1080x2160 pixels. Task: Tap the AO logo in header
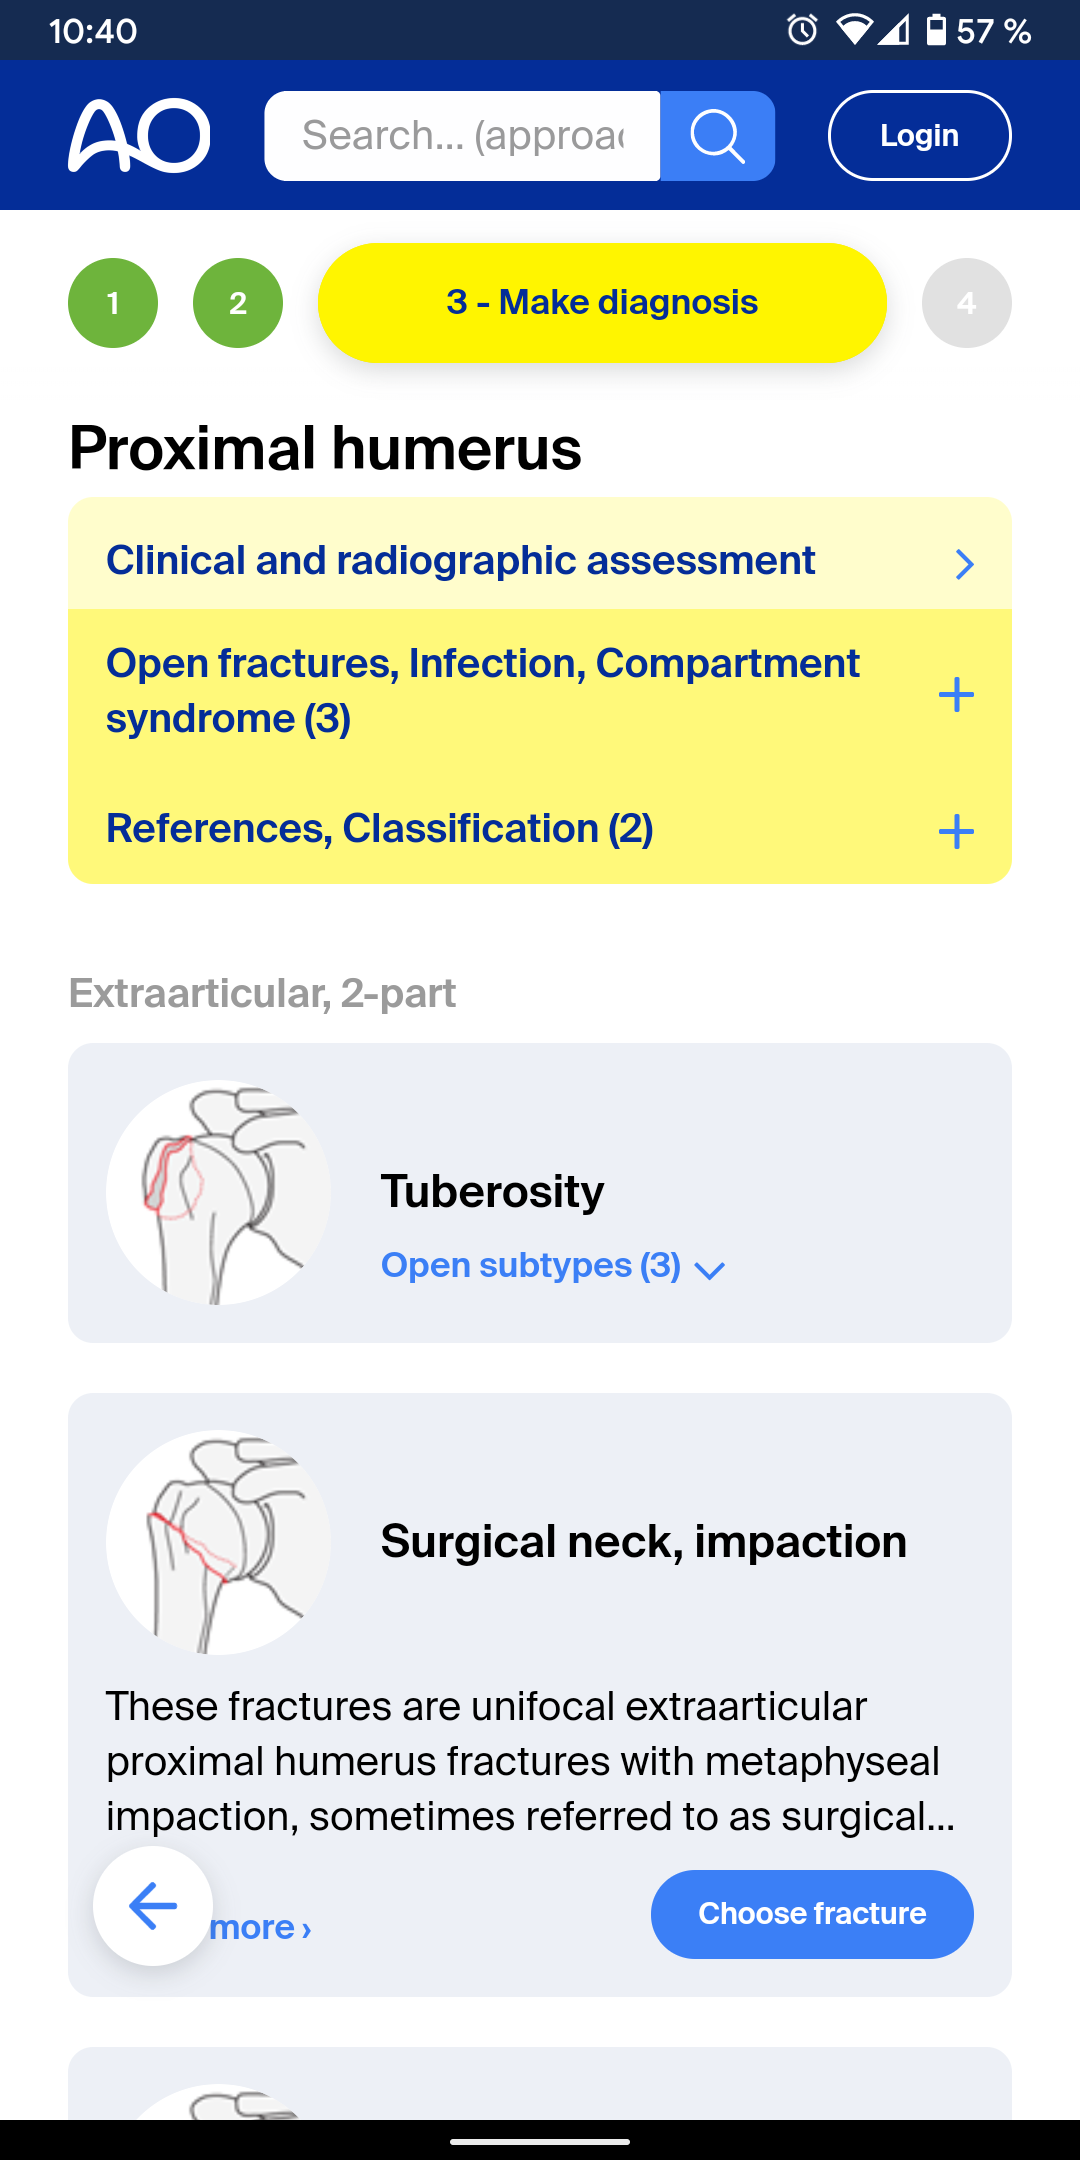pyautogui.click(x=139, y=136)
